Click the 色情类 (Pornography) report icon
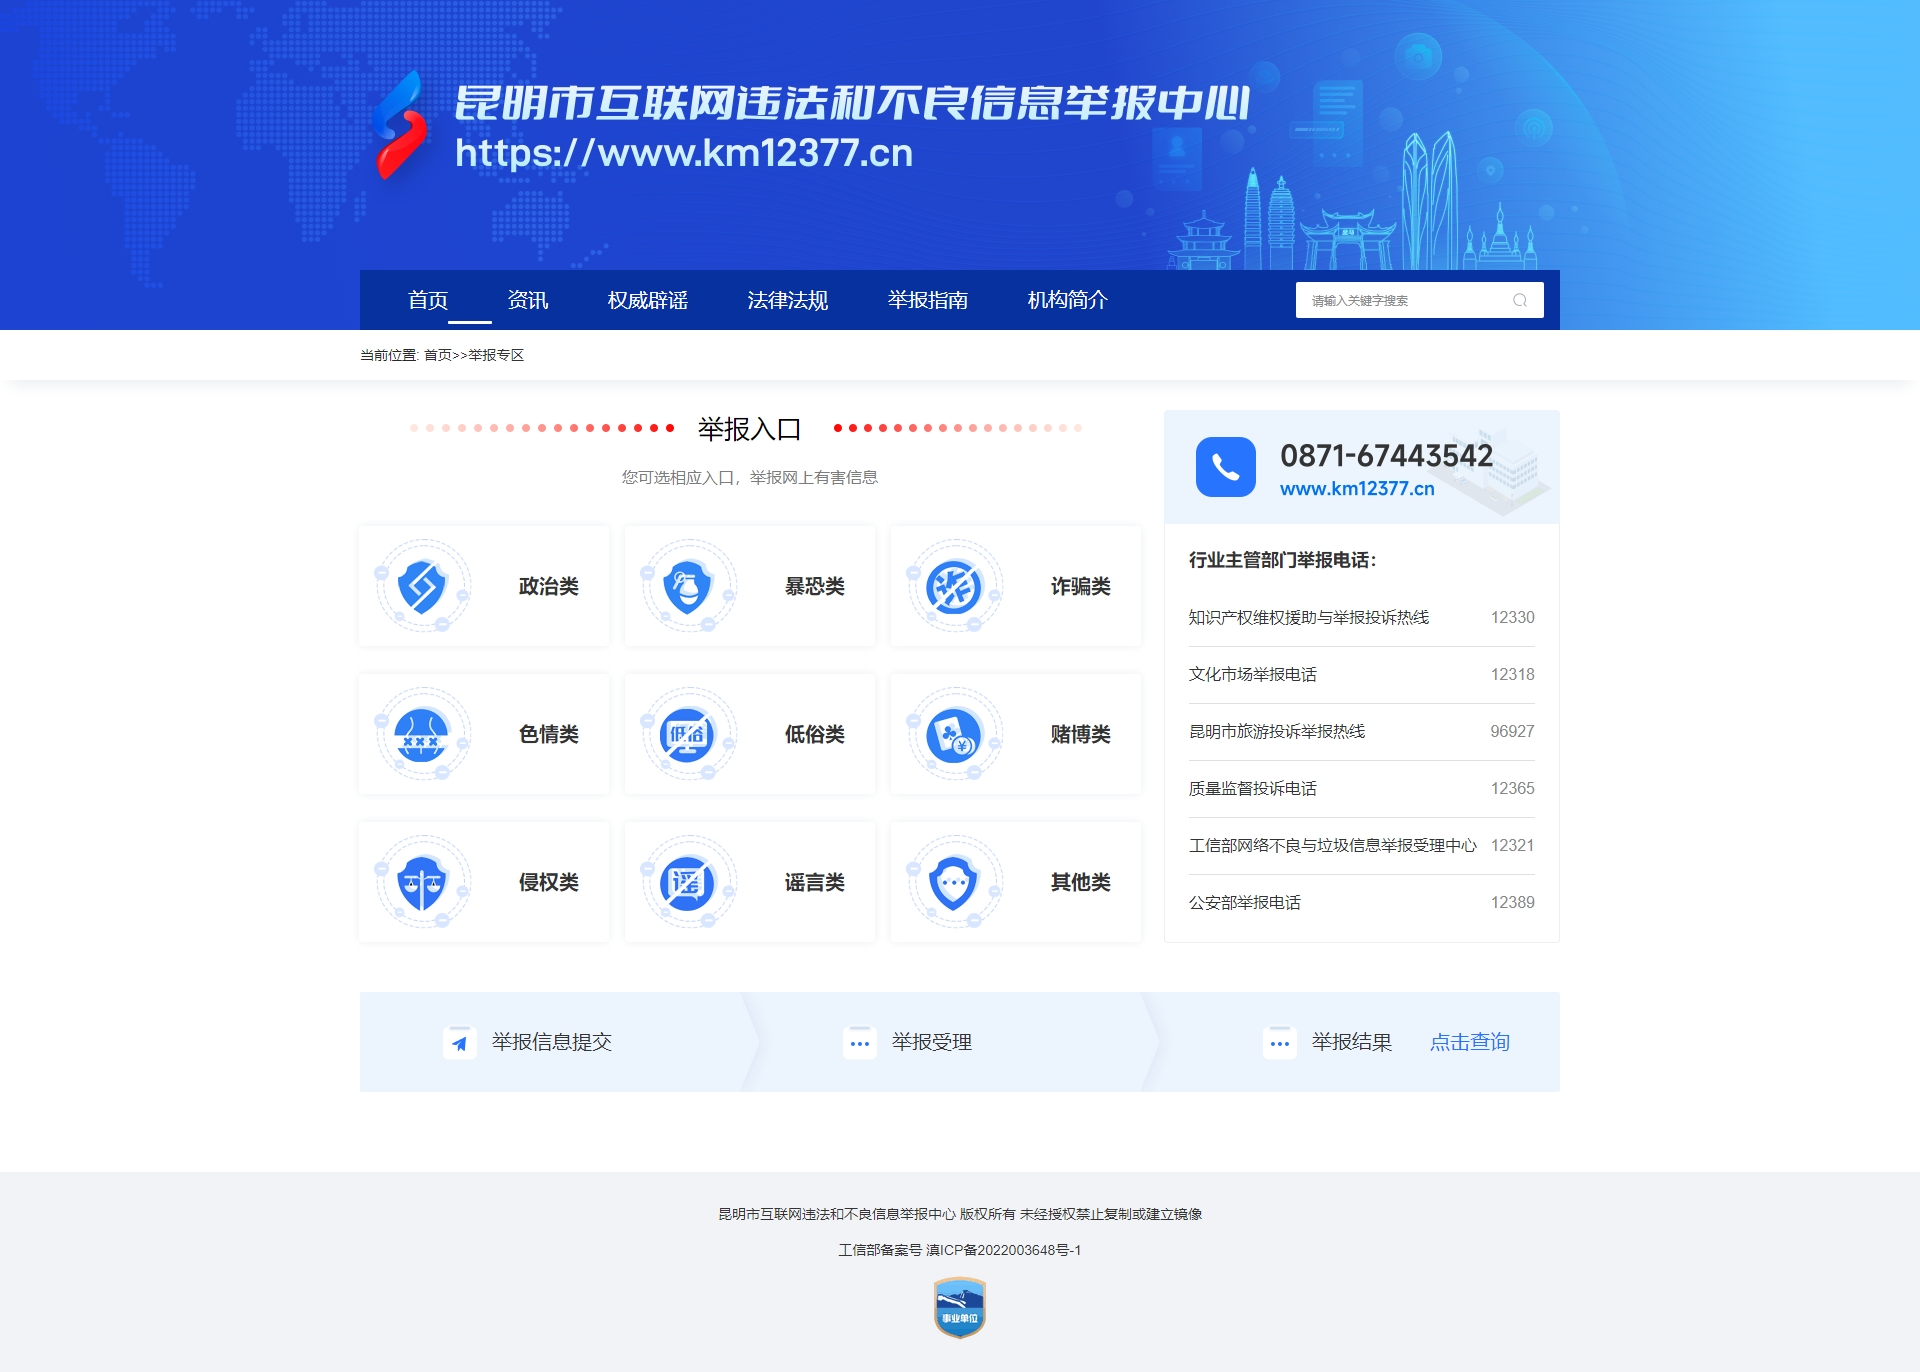 [x=423, y=735]
